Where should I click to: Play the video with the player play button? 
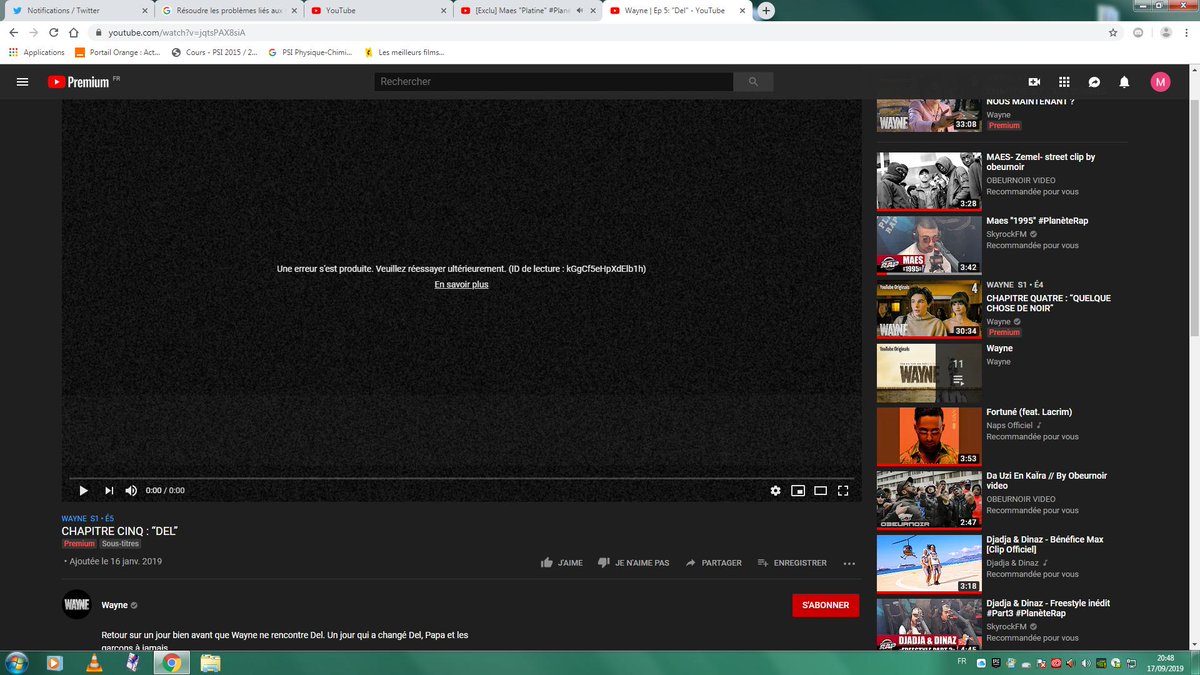(83, 490)
